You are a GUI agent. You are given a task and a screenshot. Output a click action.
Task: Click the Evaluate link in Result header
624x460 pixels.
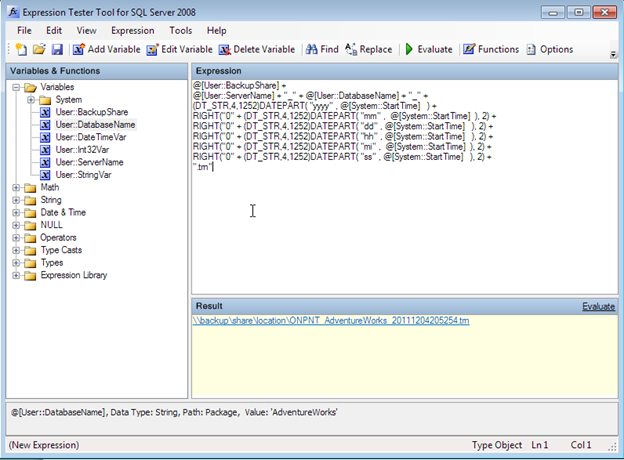(x=598, y=306)
